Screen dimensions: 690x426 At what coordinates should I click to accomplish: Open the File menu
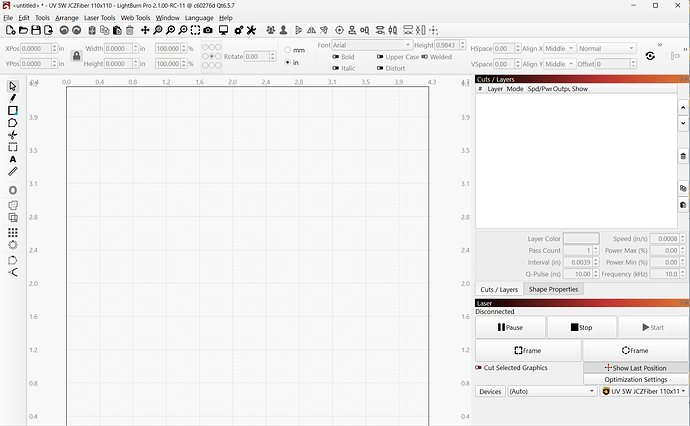[8, 18]
